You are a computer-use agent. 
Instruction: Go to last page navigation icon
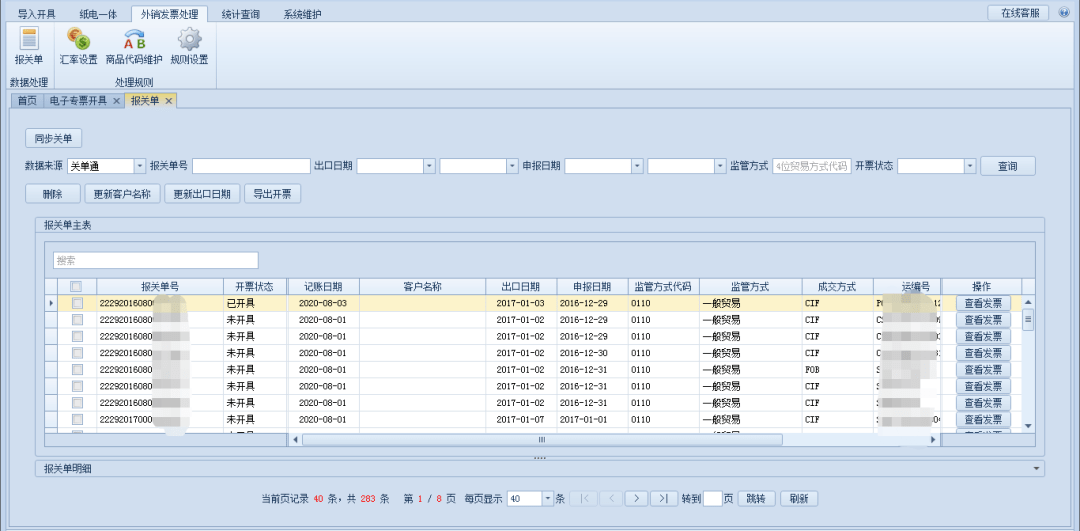[x=664, y=499]
